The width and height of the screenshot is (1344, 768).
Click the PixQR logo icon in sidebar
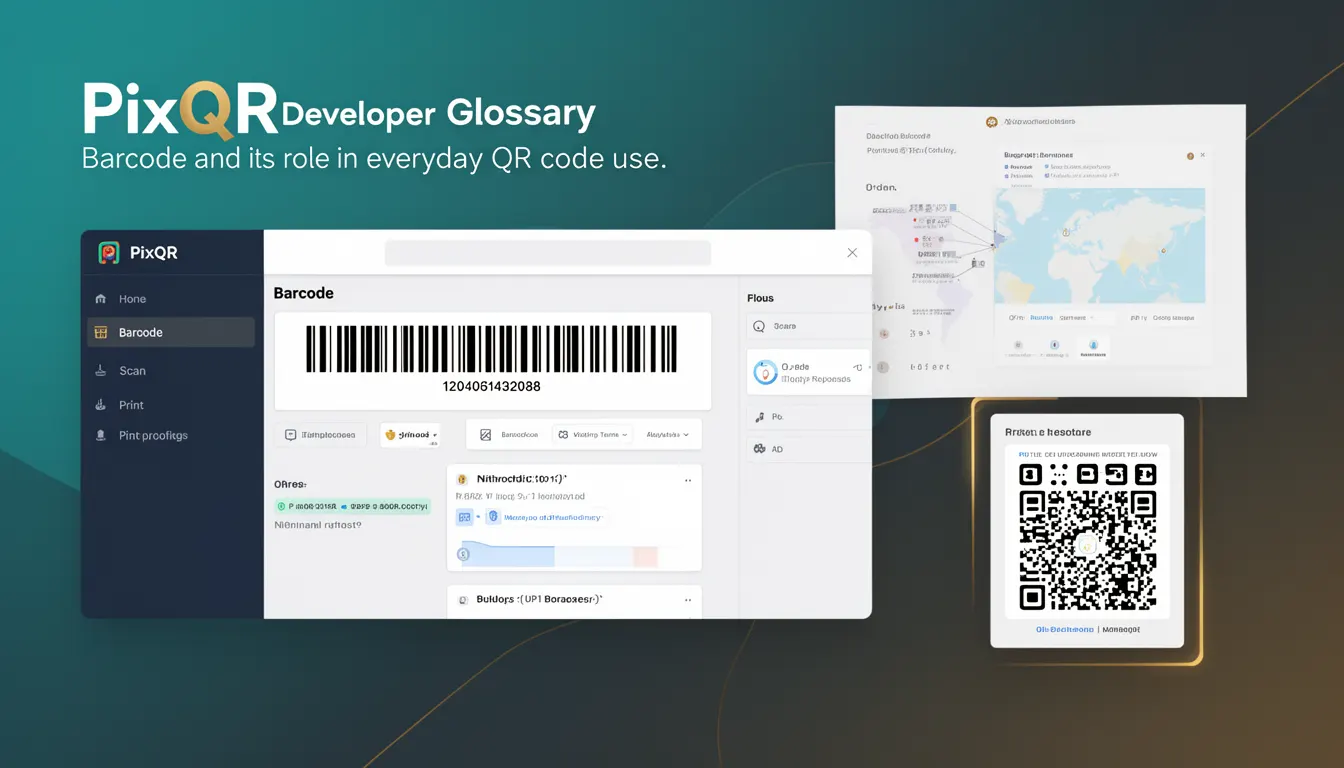[x=109, y=253]
